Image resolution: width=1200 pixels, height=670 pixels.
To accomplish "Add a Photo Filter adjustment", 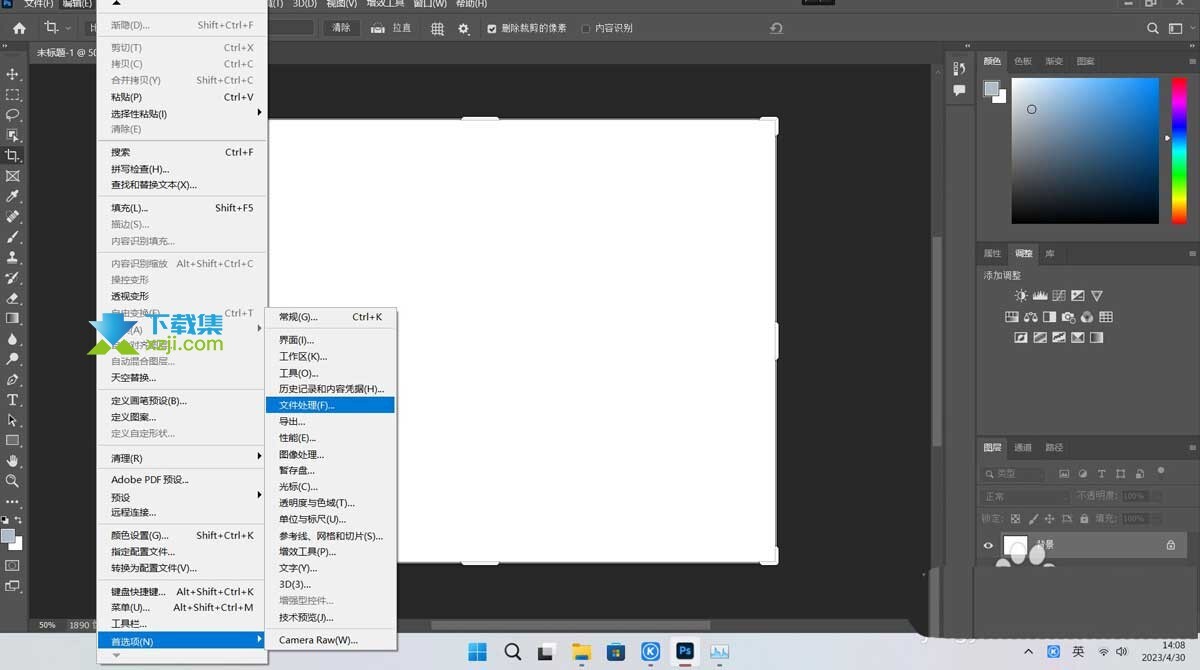I will coord(1068,317).
